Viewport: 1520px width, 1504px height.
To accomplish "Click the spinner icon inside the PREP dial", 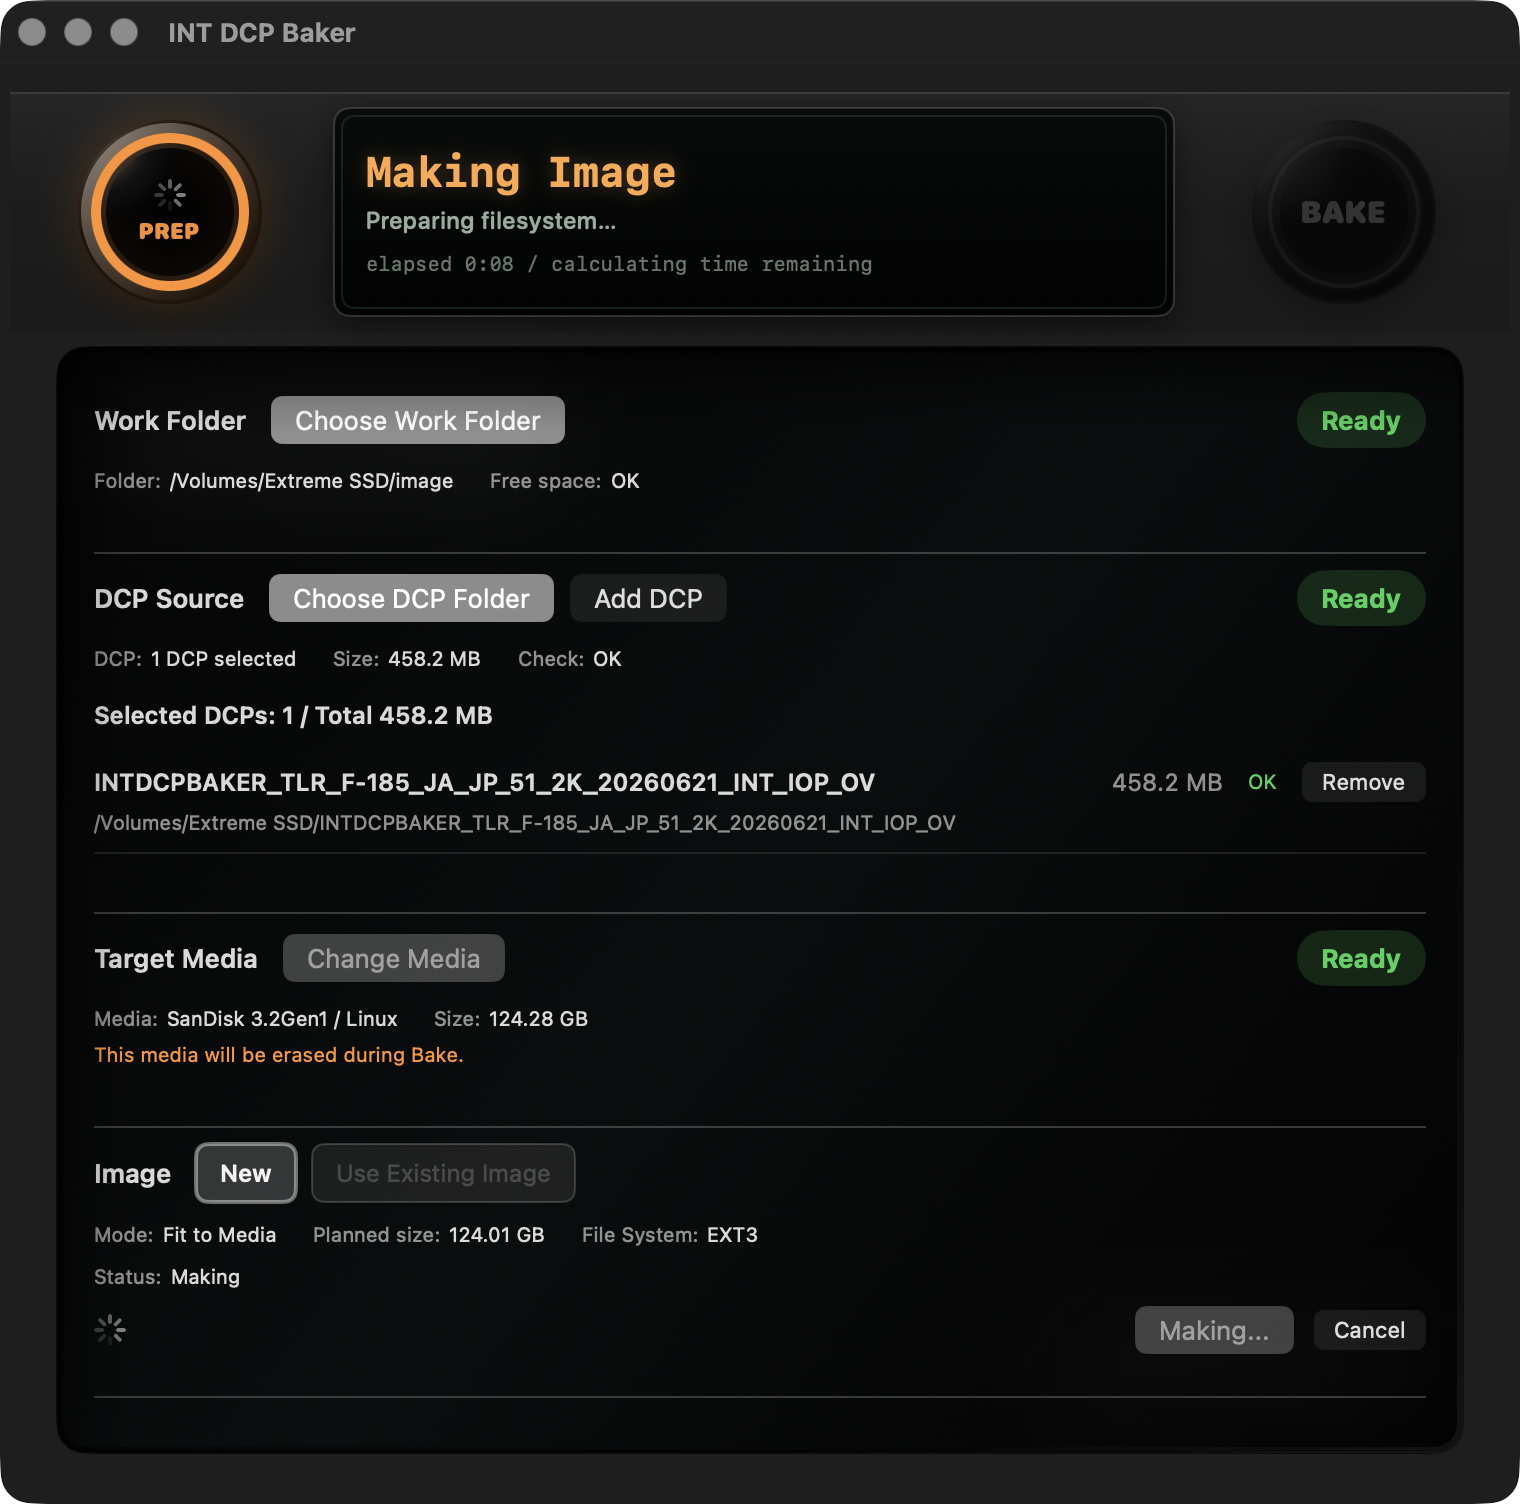I will point(170,194).
